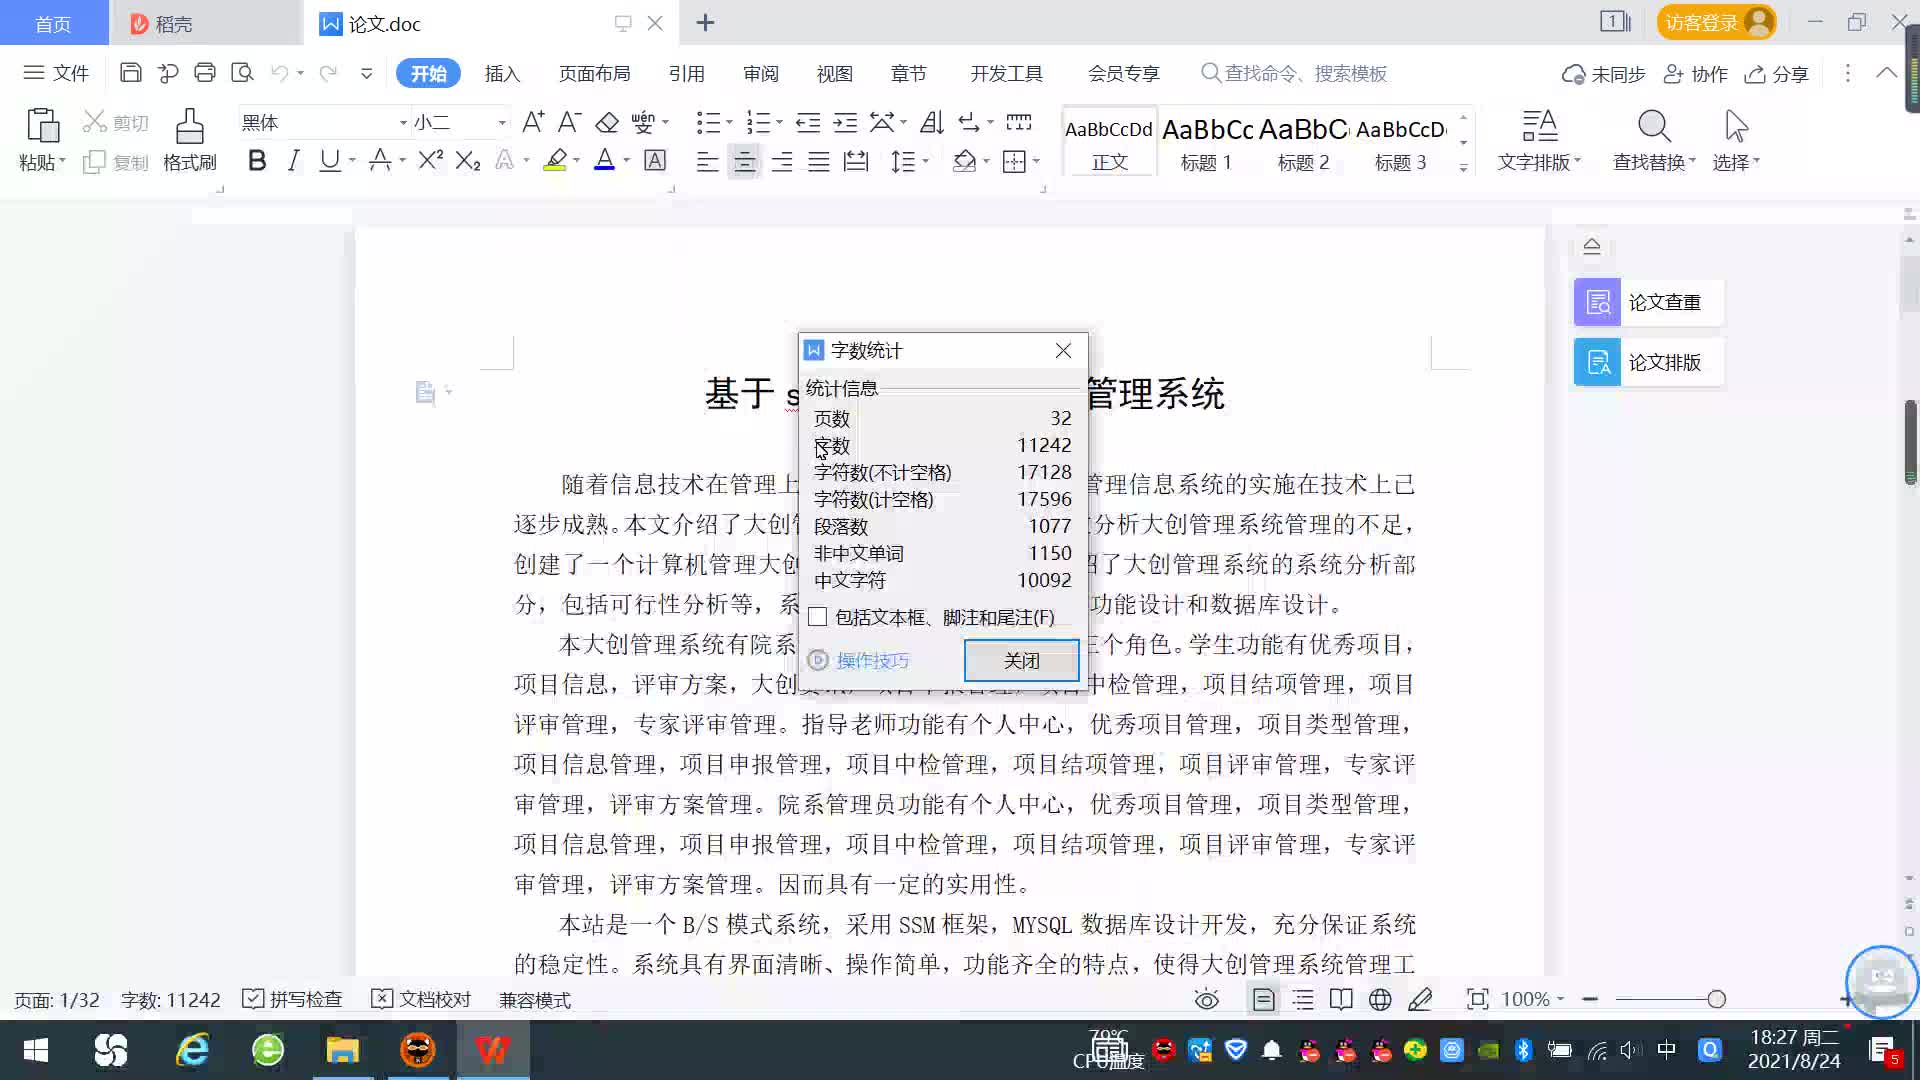1920x1080 pixels.
Task: Open File Explorer from taskbar
Action: pyautogui.click(x=342, y=1050)
